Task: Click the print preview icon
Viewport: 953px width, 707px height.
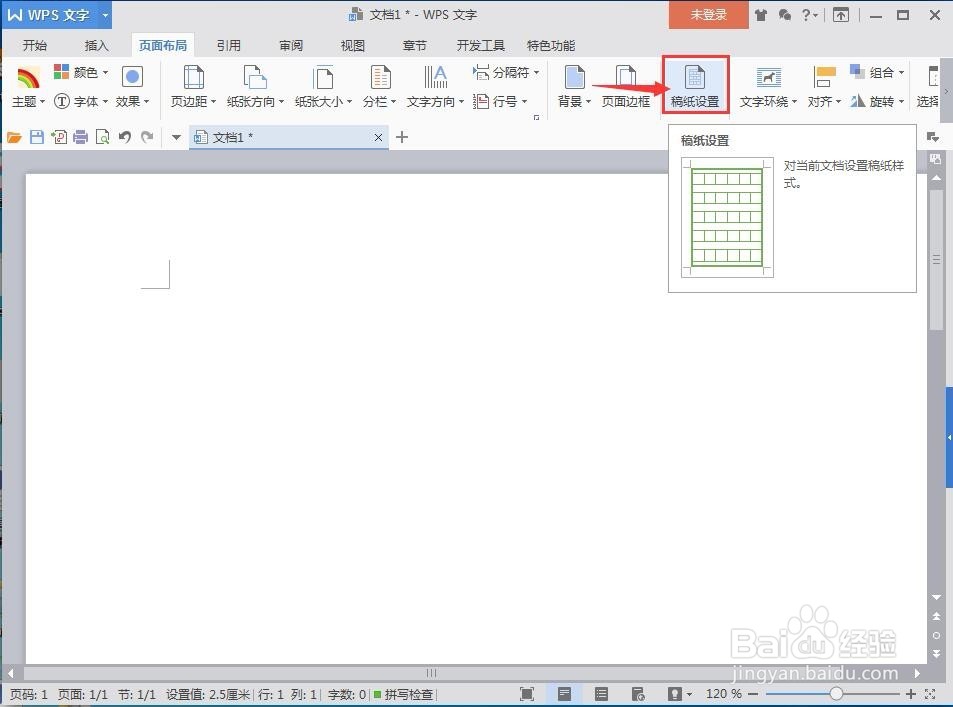Action: click(103, 137)
